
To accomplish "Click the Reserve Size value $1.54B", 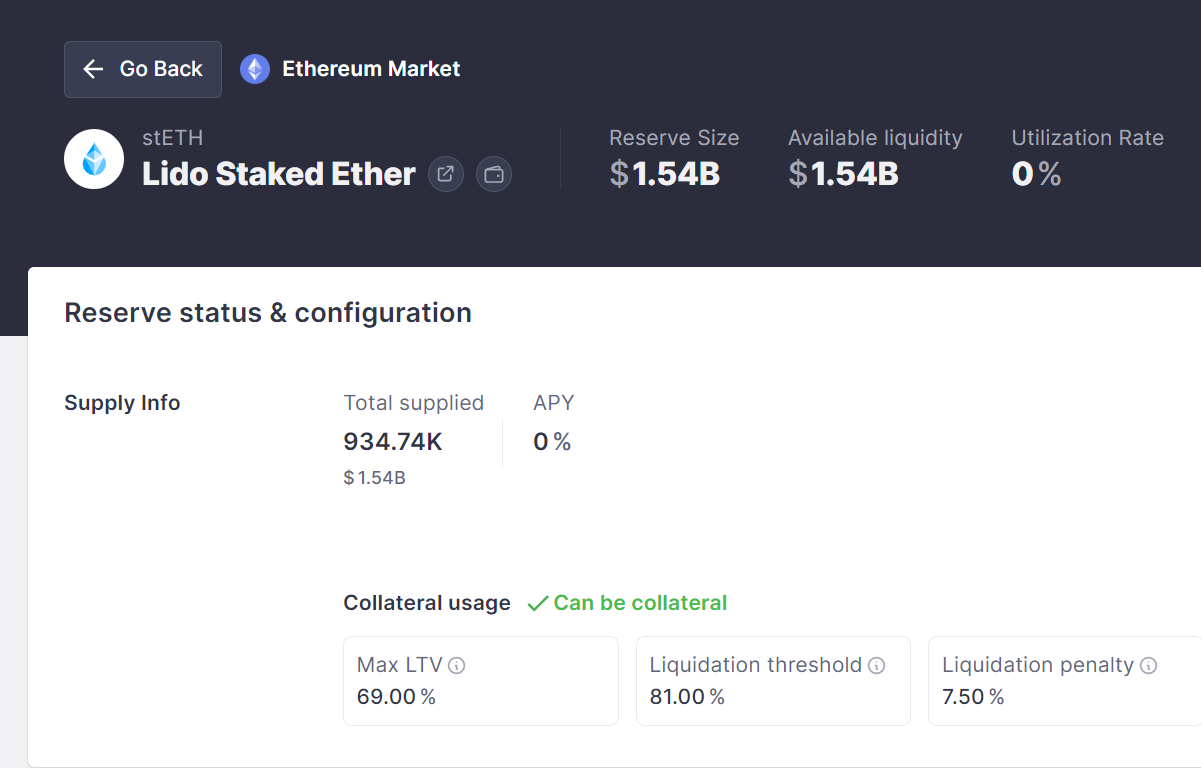I will pos(665,174).
